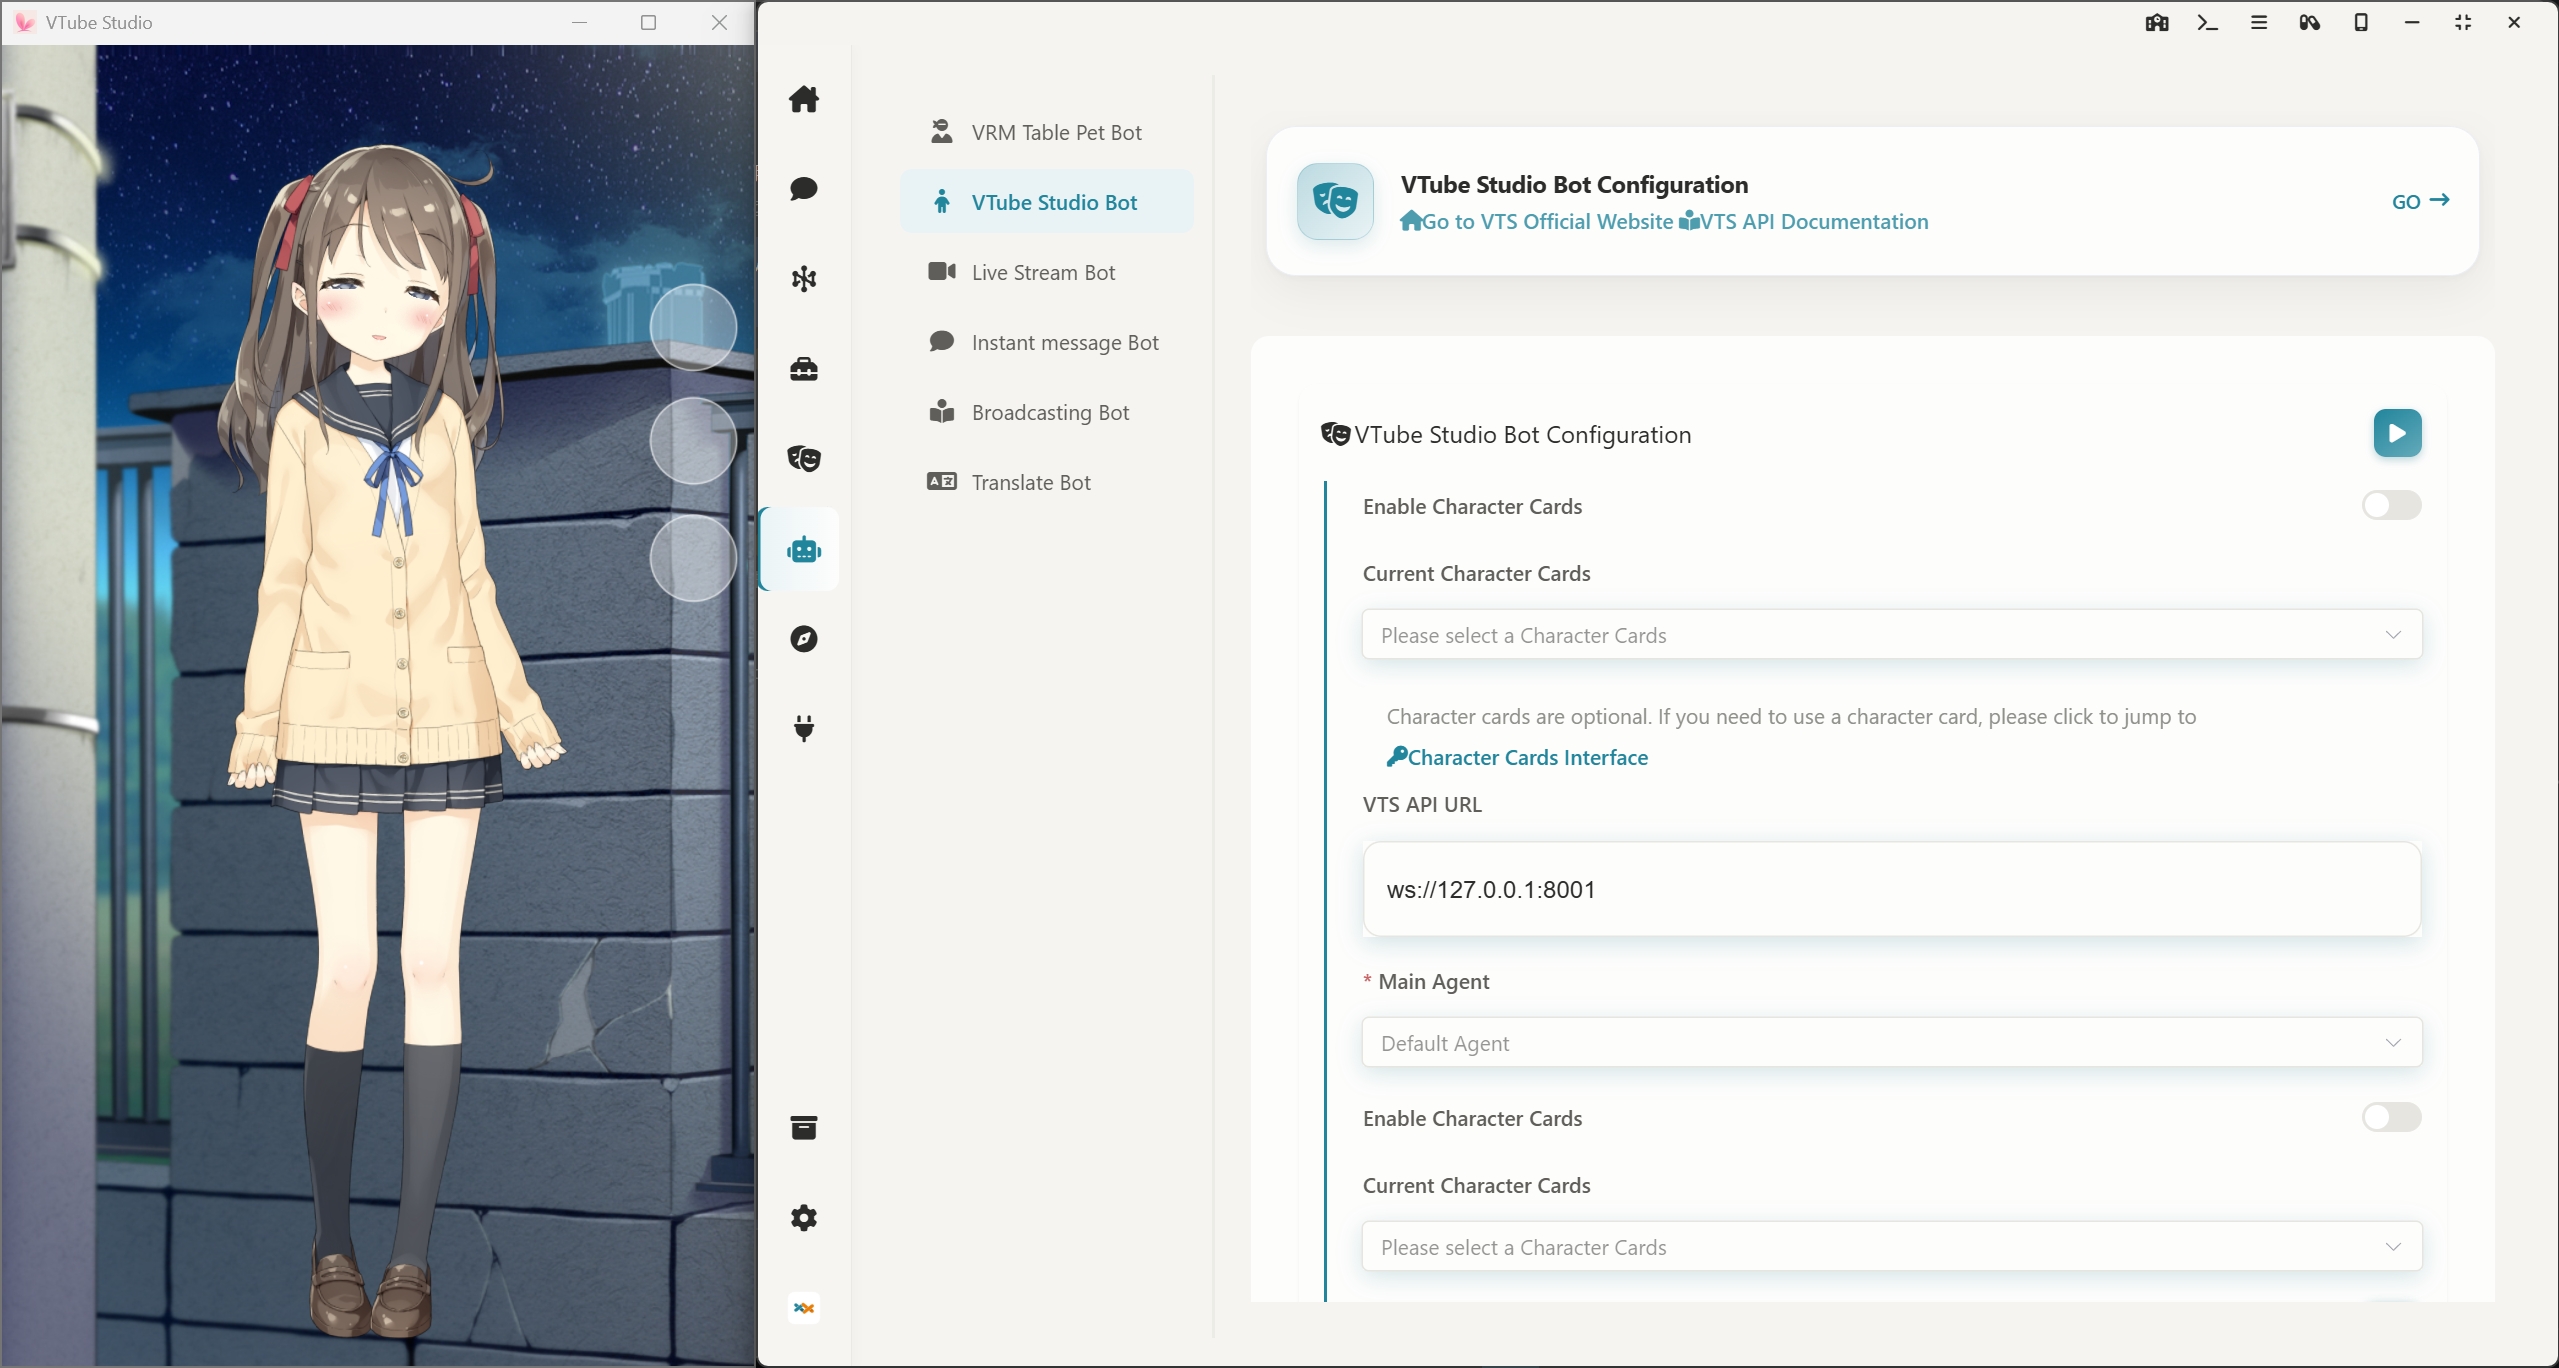Open Instant message Bot menu item
This screenshot has width=2559, height=1368.
tap(1047, 342)
